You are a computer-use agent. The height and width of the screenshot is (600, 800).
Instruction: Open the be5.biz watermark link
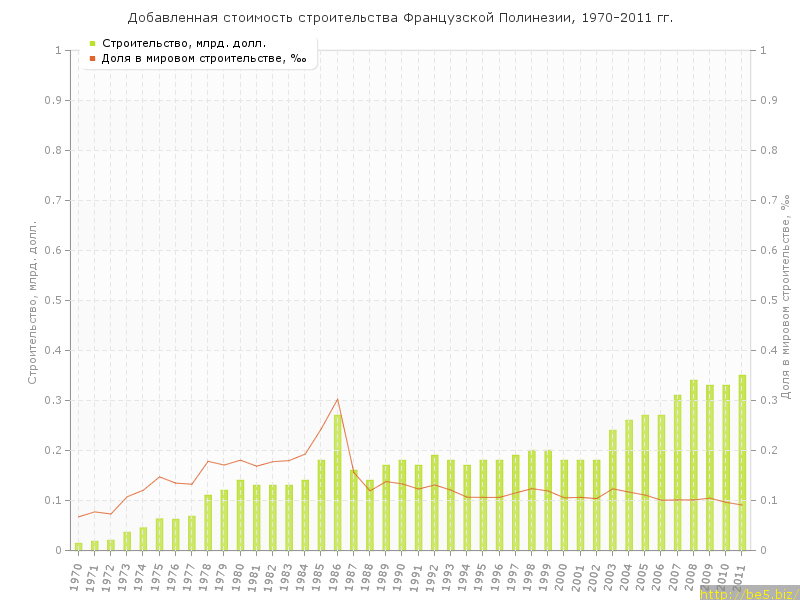click(748, 593)
